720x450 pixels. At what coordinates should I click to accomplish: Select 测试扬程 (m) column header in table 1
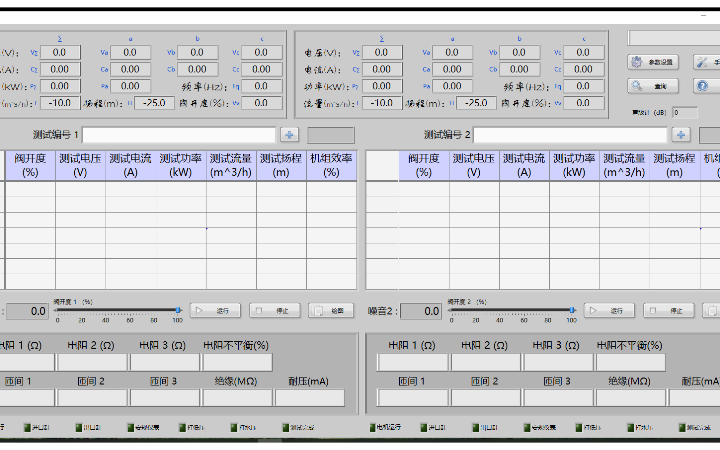pos(281,166)
